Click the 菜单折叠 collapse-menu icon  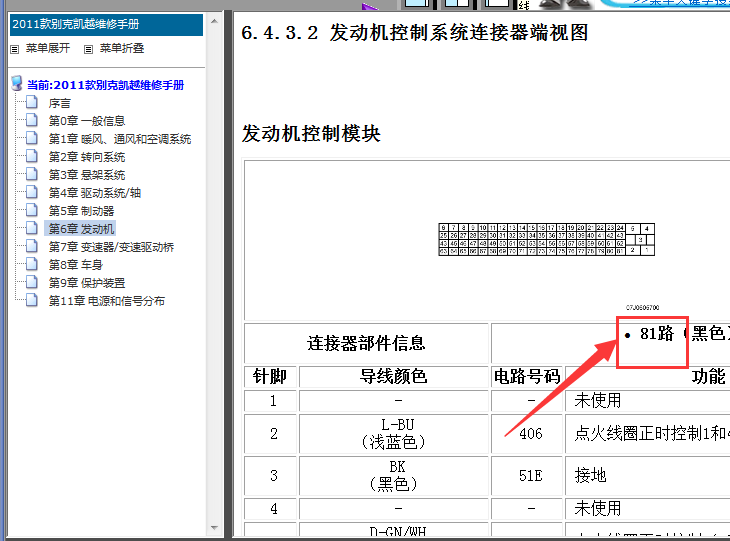[88, 49]
